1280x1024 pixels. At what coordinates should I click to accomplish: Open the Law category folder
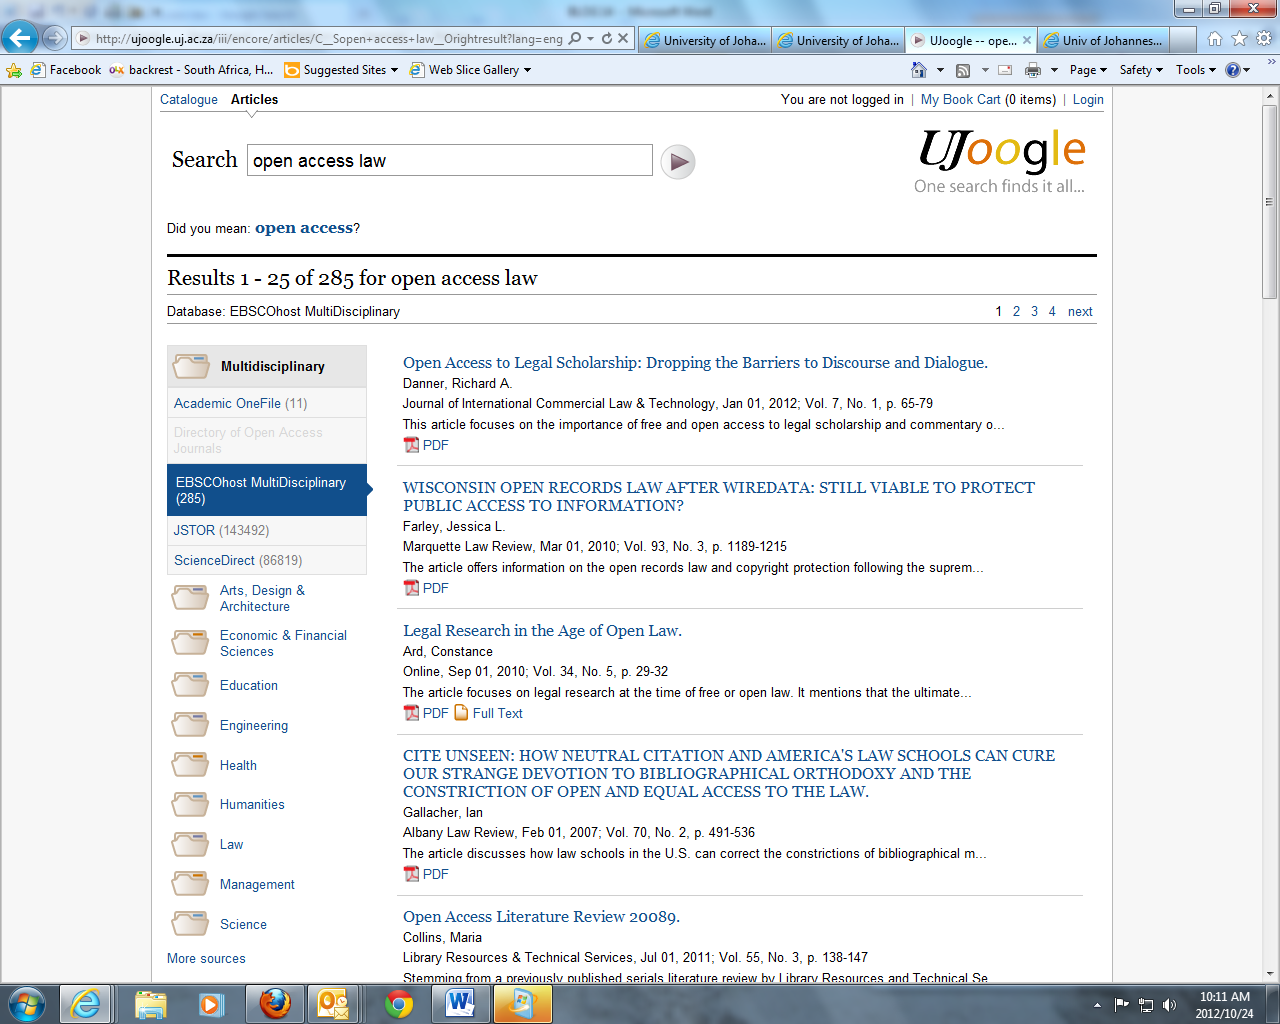[x=231, y=844]
